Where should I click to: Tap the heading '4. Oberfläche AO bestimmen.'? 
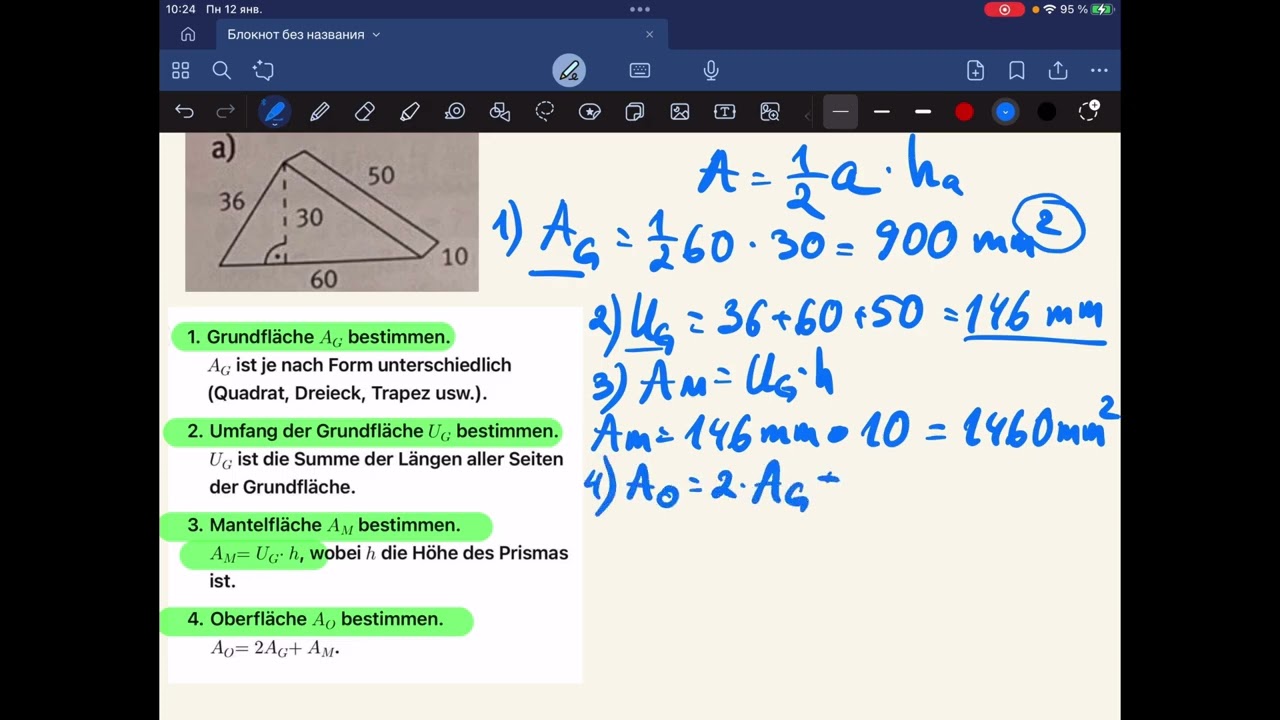tap(315, 620)
